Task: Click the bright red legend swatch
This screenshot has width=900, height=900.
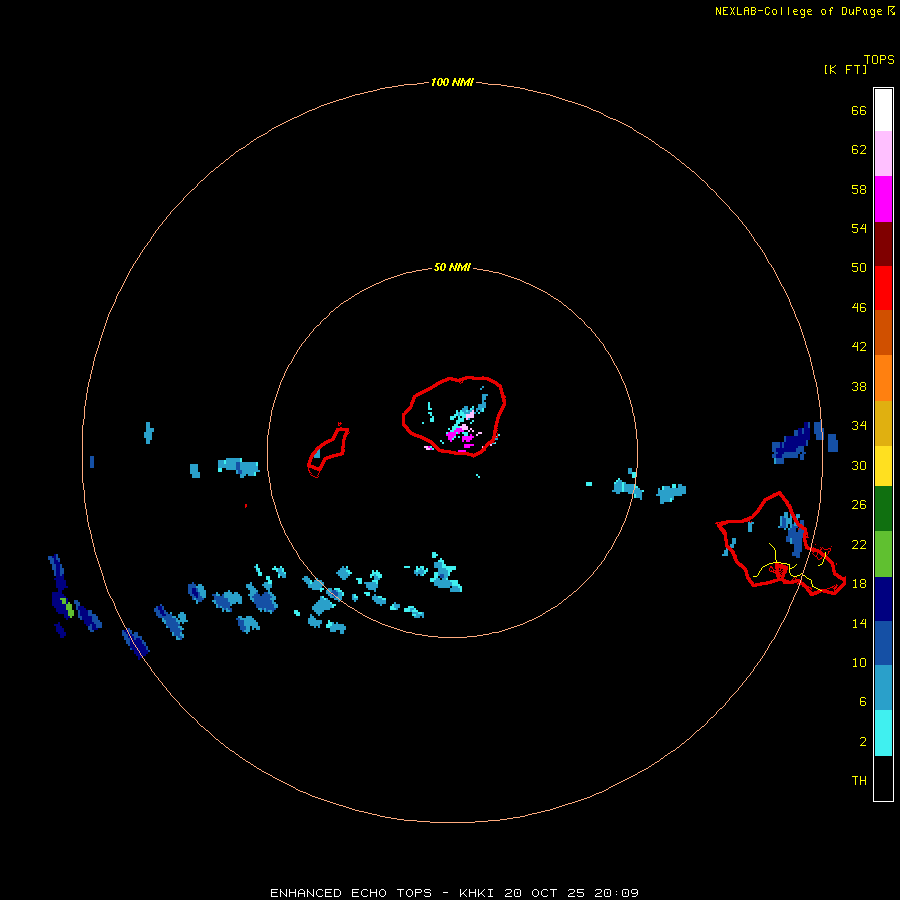Action: tap(883, 288)
